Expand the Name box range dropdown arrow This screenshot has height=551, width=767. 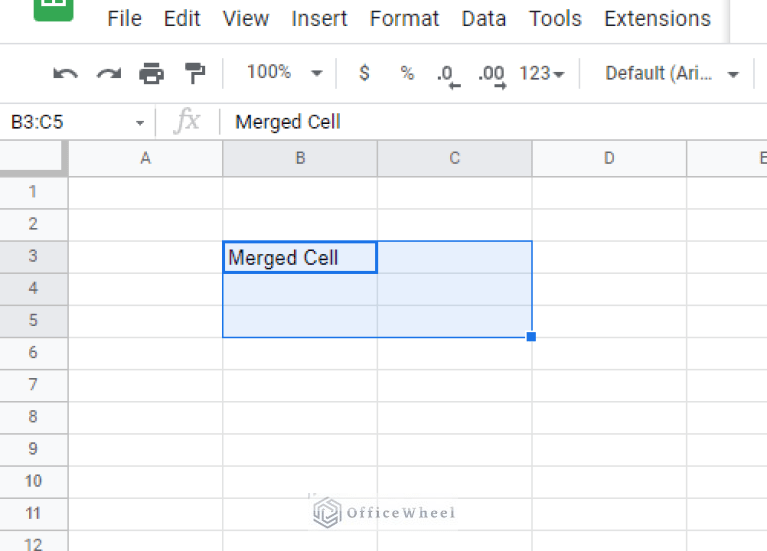[x=140, y=123]
